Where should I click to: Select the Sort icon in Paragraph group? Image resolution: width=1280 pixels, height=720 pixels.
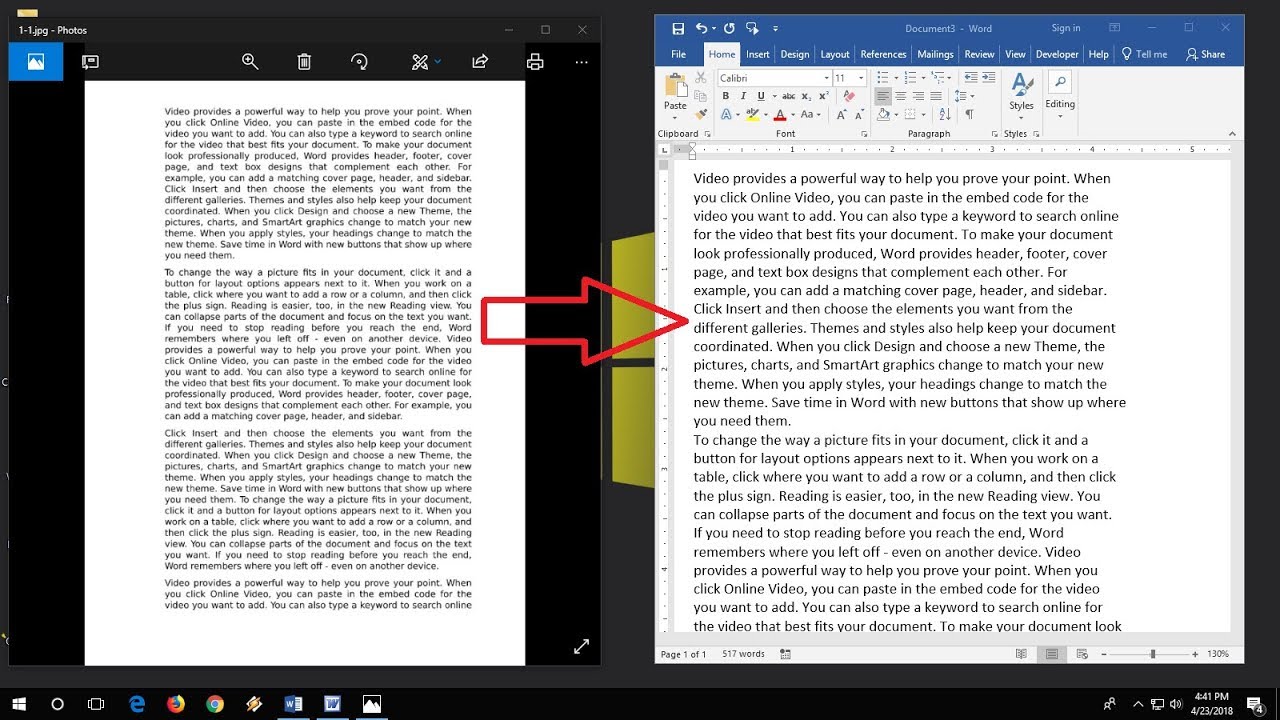point(944,114)
